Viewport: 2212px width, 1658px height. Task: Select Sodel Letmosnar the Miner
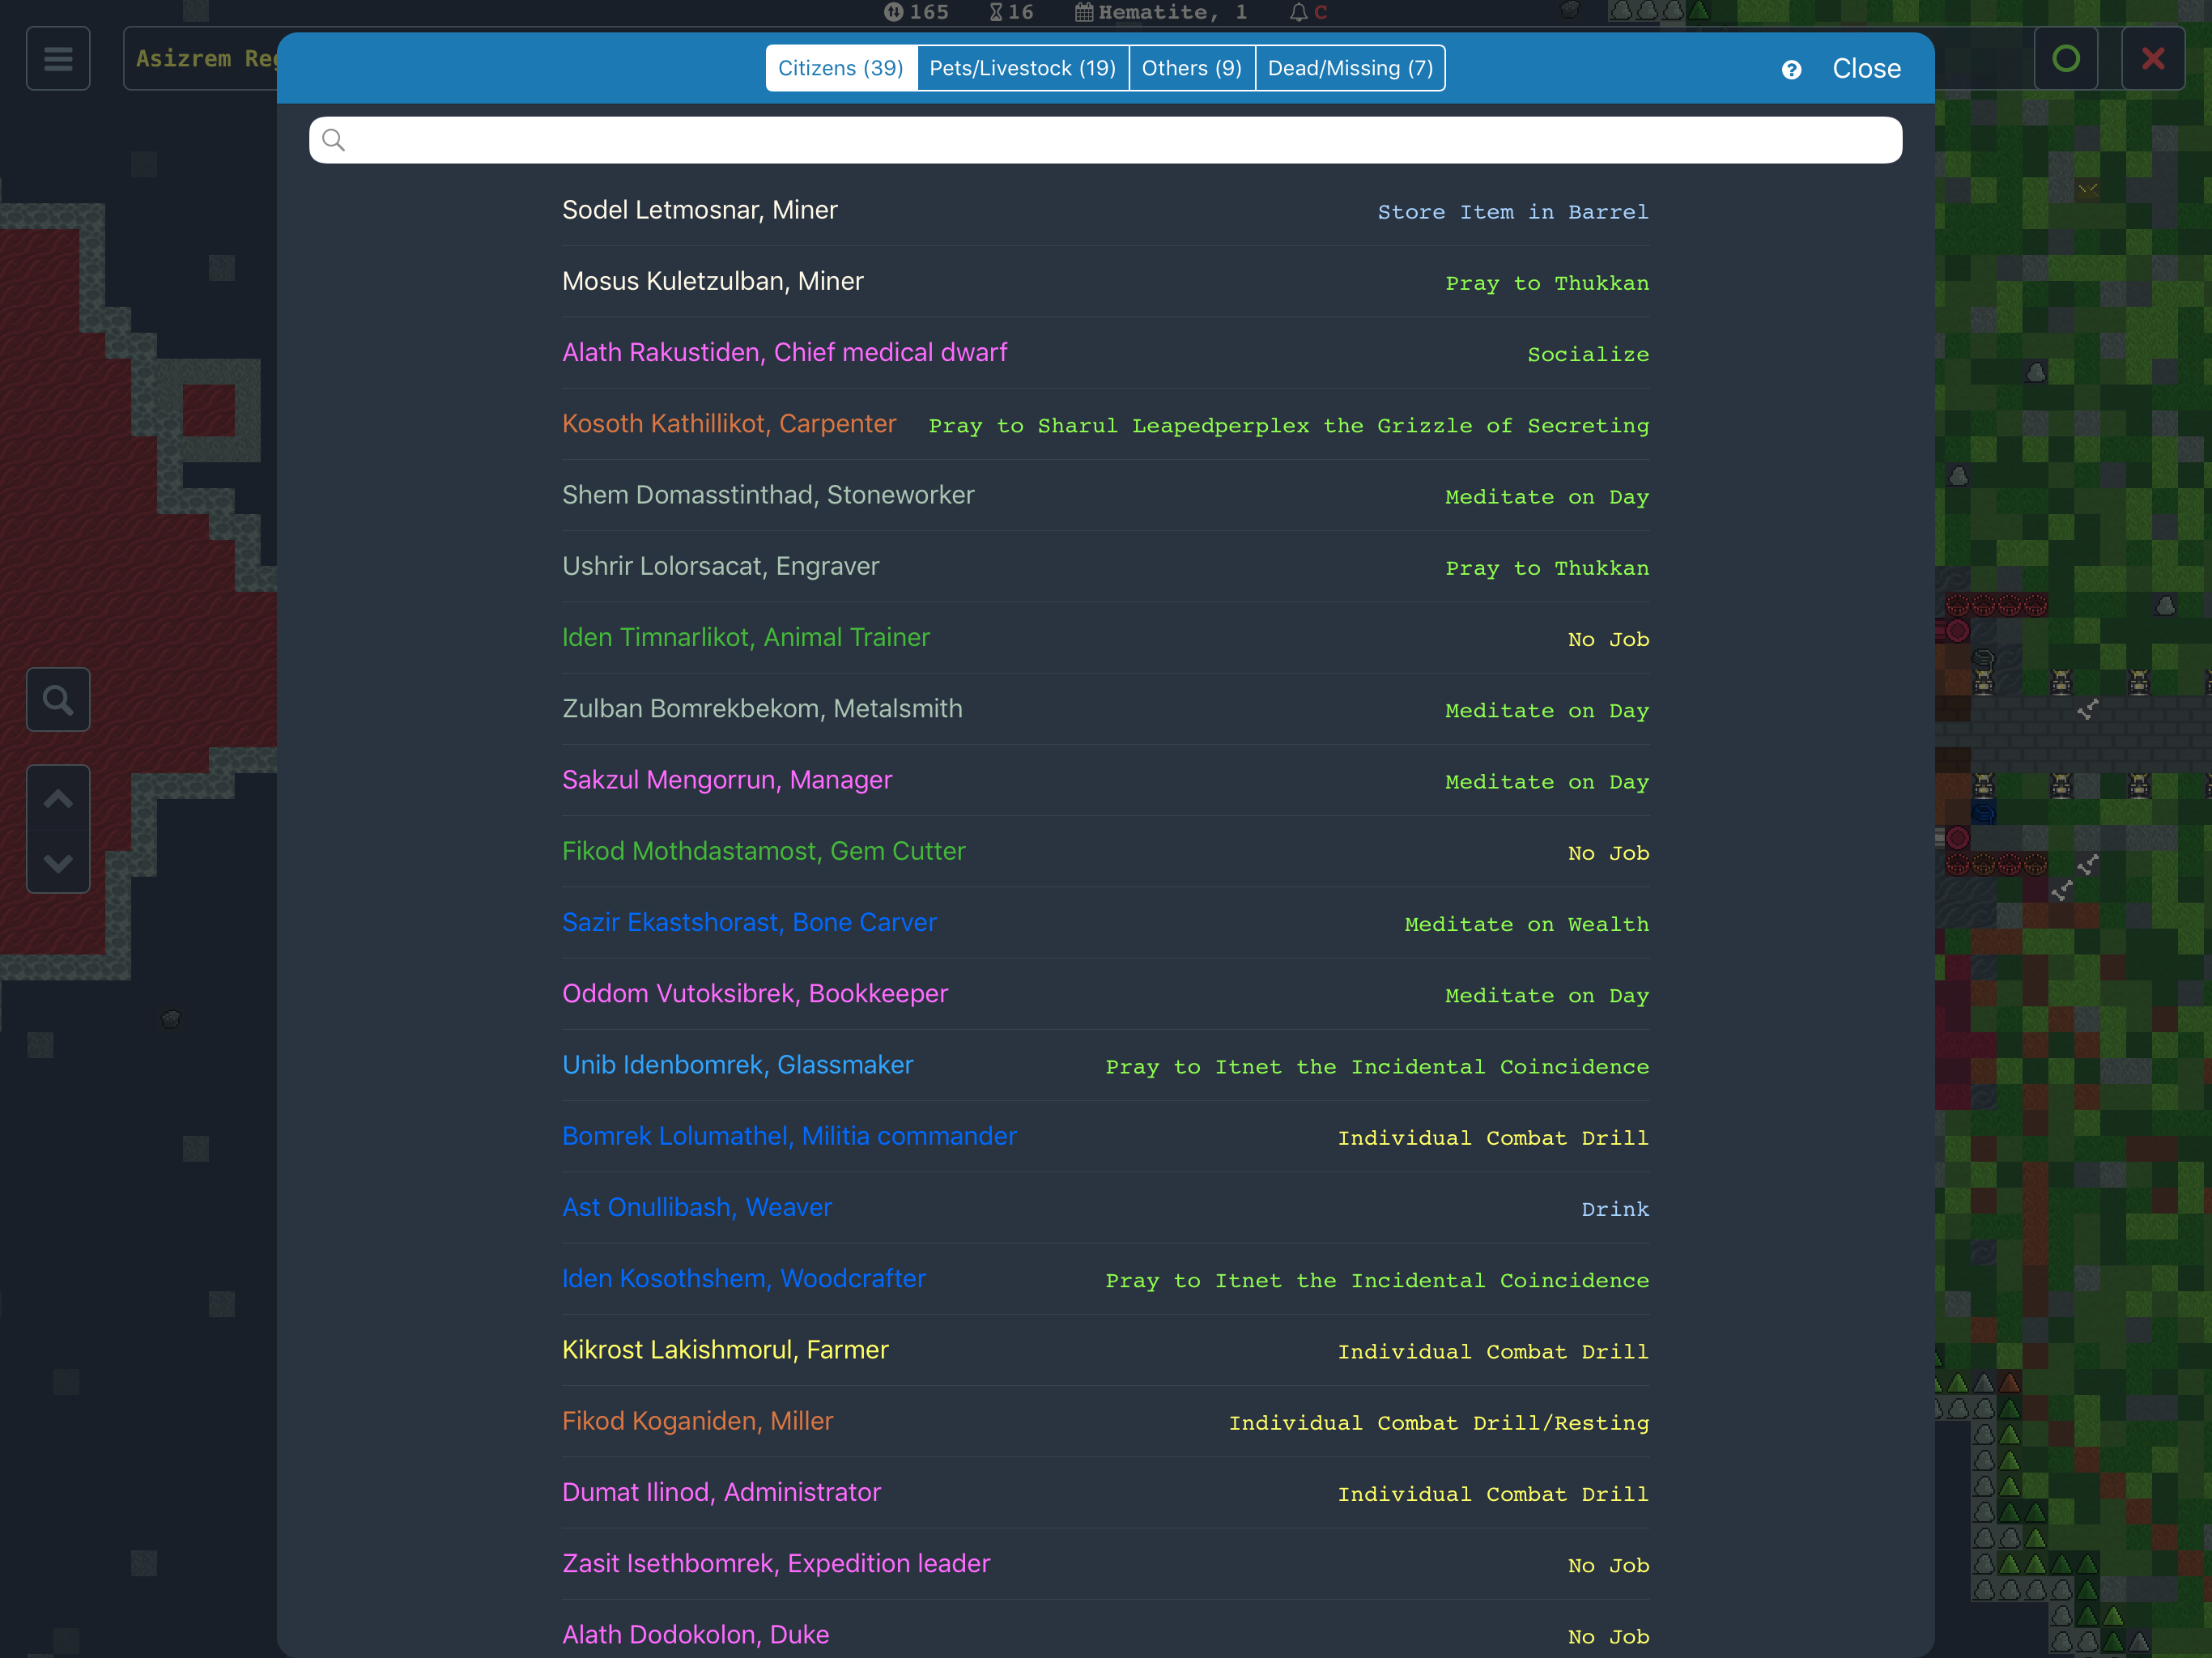tap(700, 210)
